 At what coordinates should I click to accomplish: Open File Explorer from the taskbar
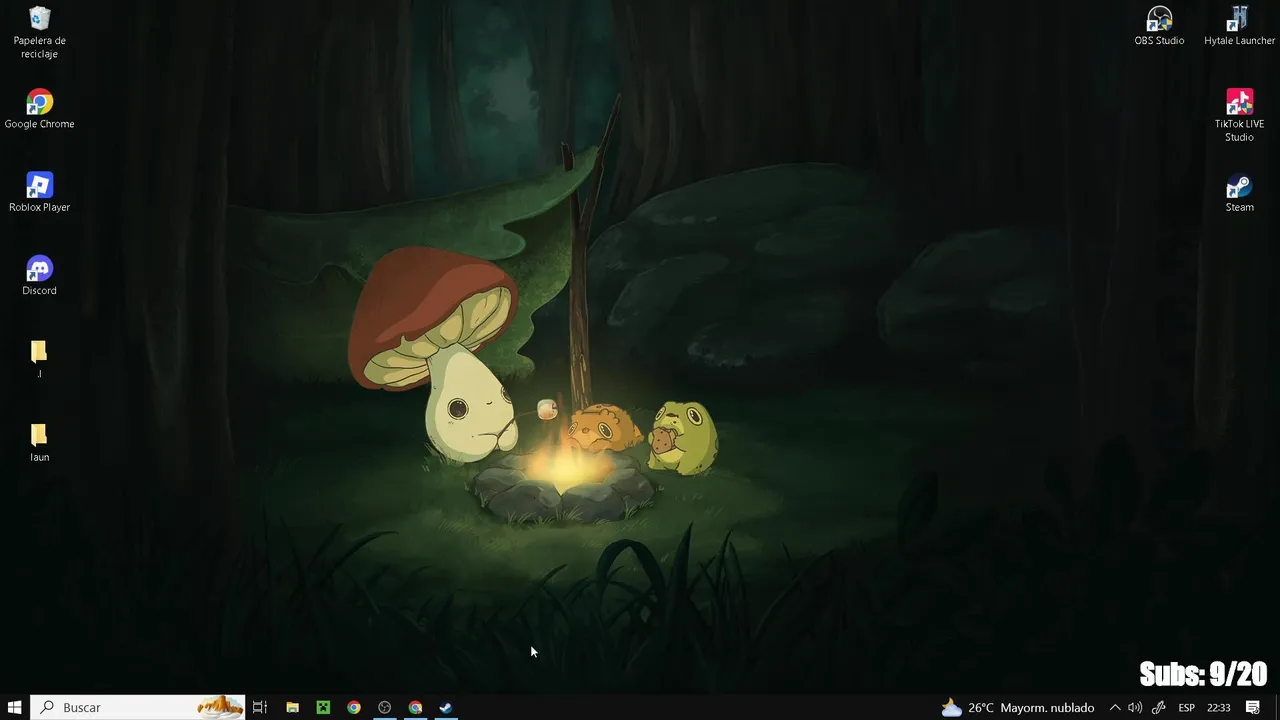292,707
